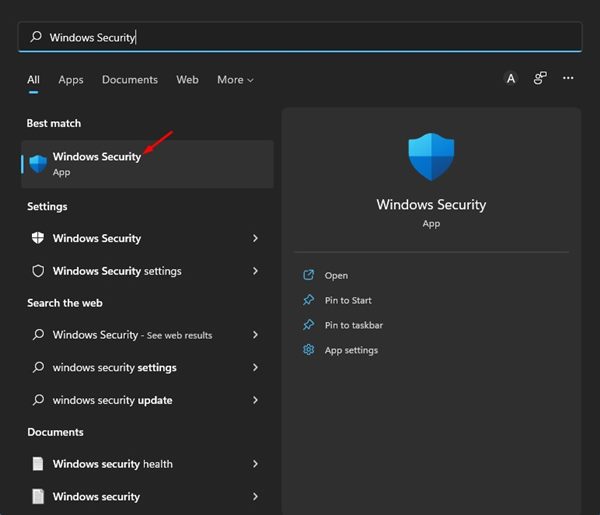Choose Pin to taskbar action

pyautogui.click(x=353, y=325)
